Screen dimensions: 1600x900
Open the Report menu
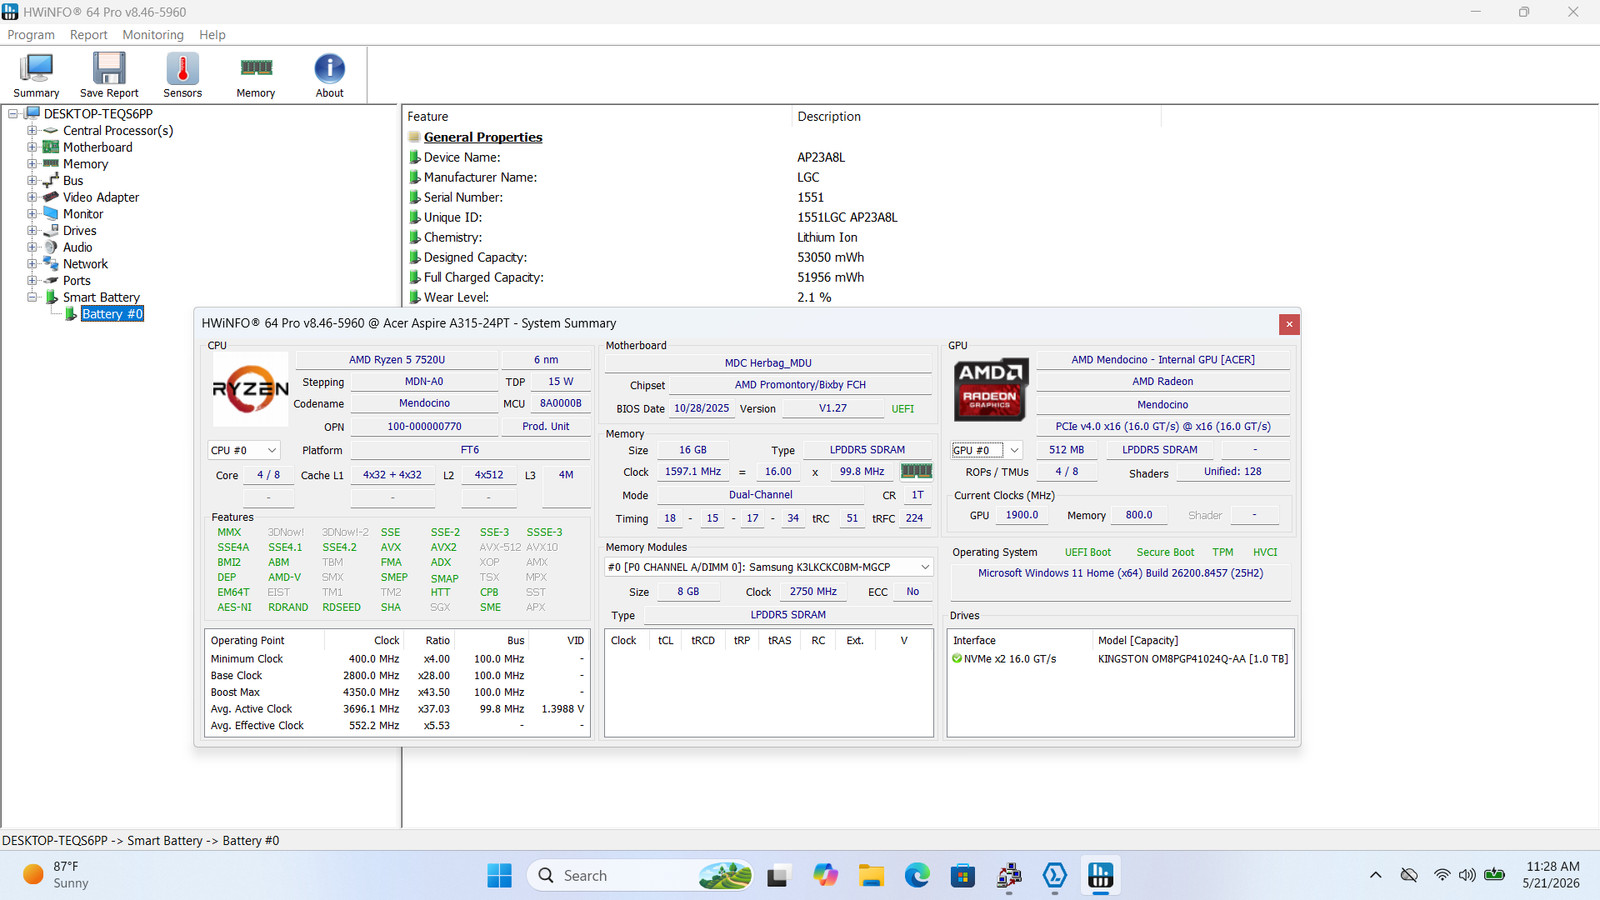(88, 35)
